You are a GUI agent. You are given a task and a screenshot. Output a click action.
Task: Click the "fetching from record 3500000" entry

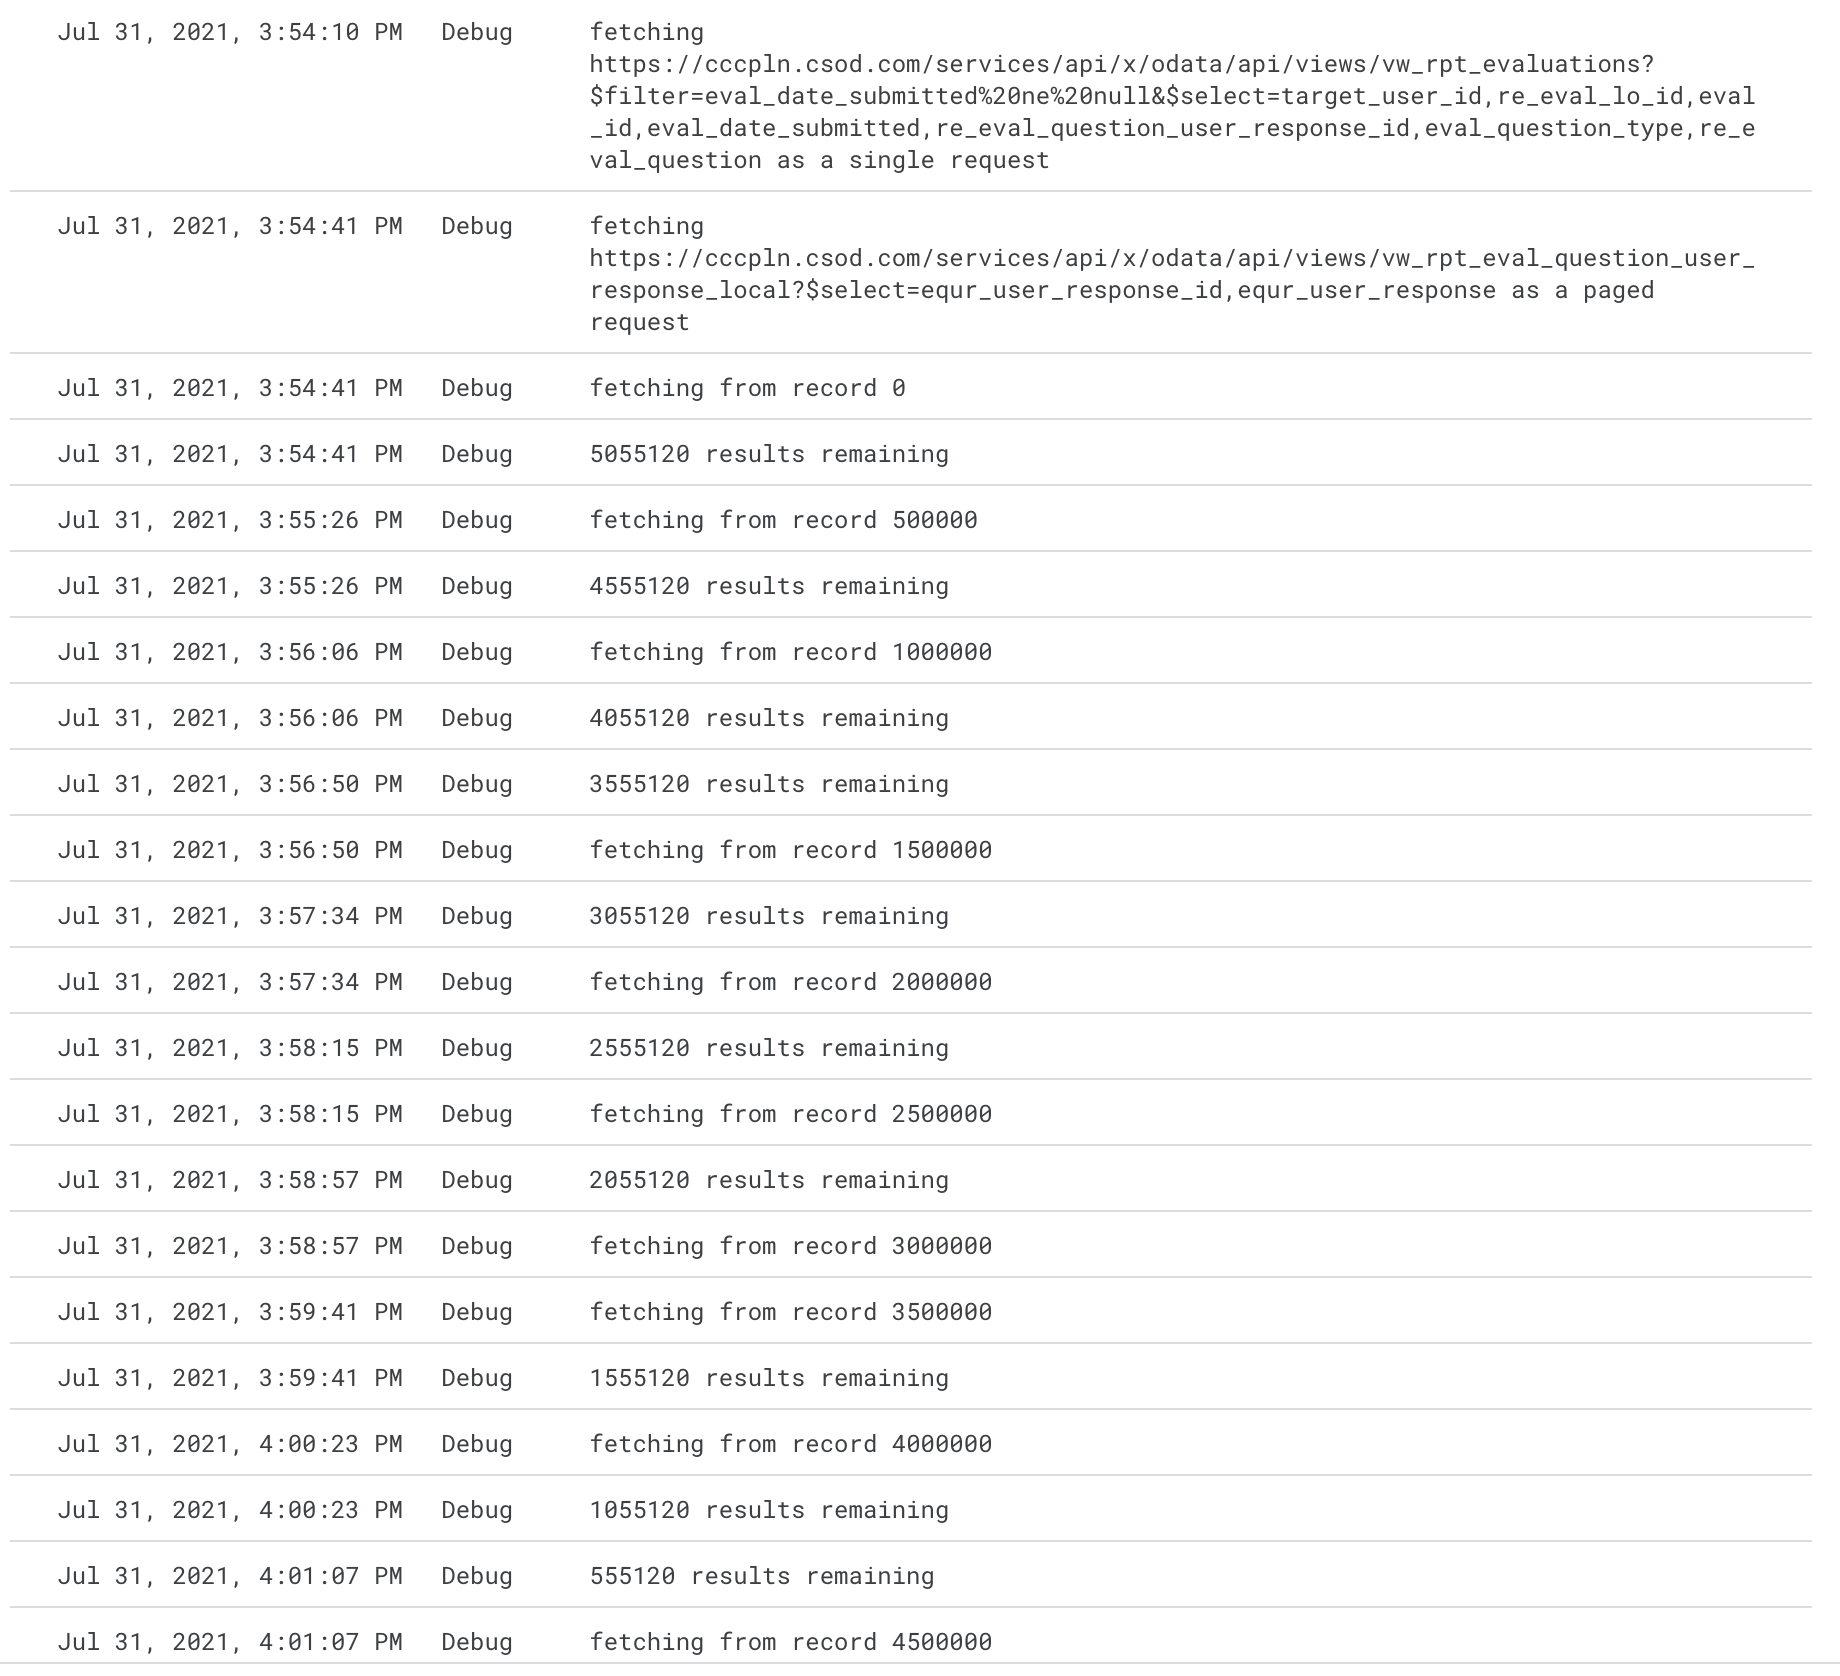click(x=790, y=1312)
